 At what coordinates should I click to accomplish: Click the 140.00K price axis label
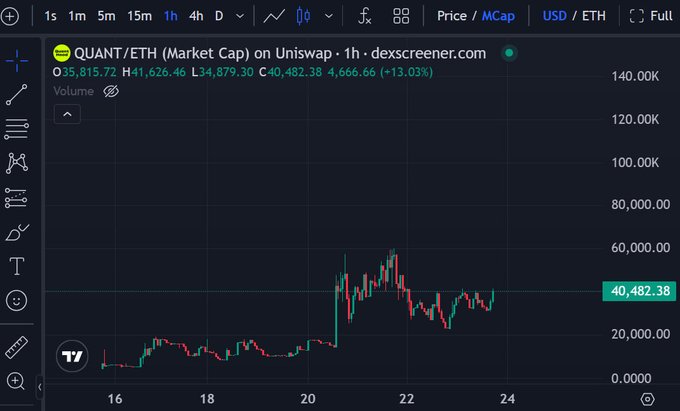635,76
